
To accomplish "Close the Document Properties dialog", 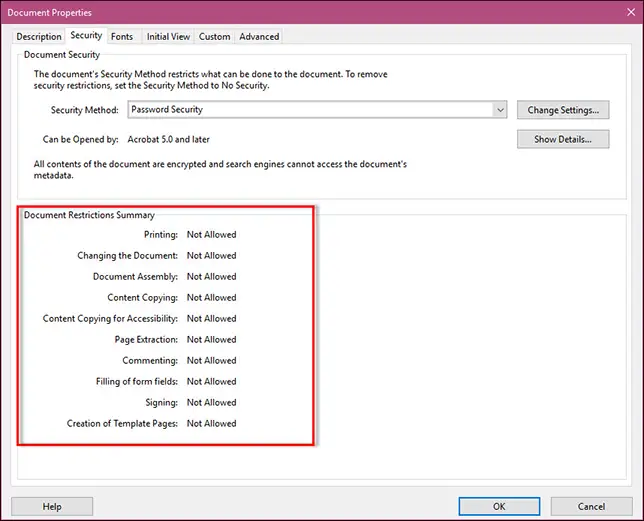I will pos(631,12).
